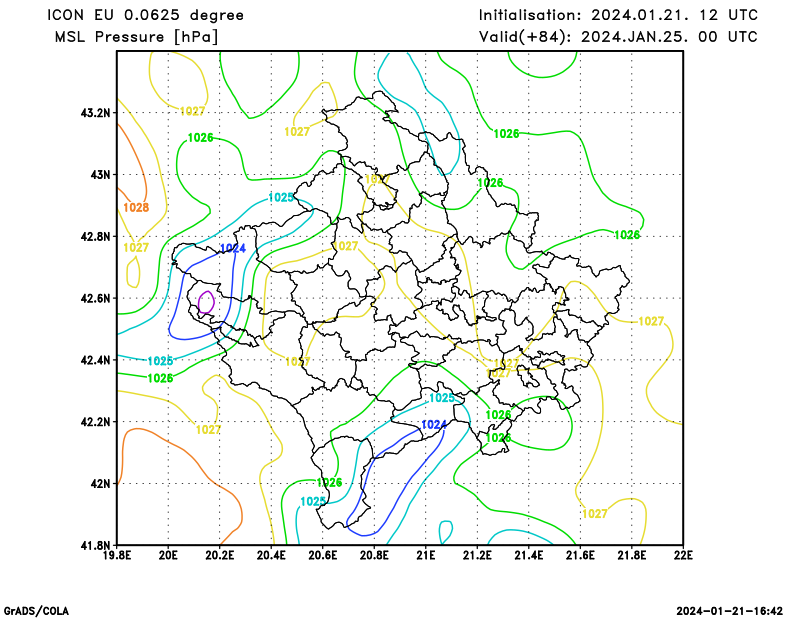Select the "22E" longitude label
Screen dimensions: 800x618
pos(683,555)
